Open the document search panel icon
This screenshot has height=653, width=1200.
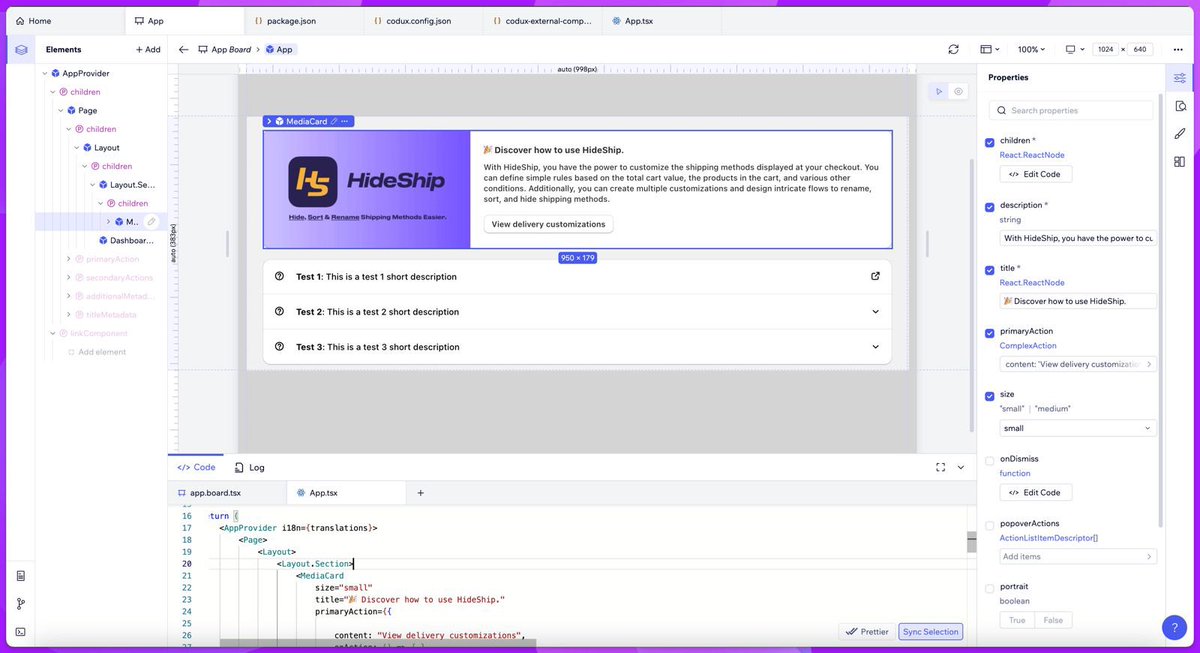(x=1180, y=105)
